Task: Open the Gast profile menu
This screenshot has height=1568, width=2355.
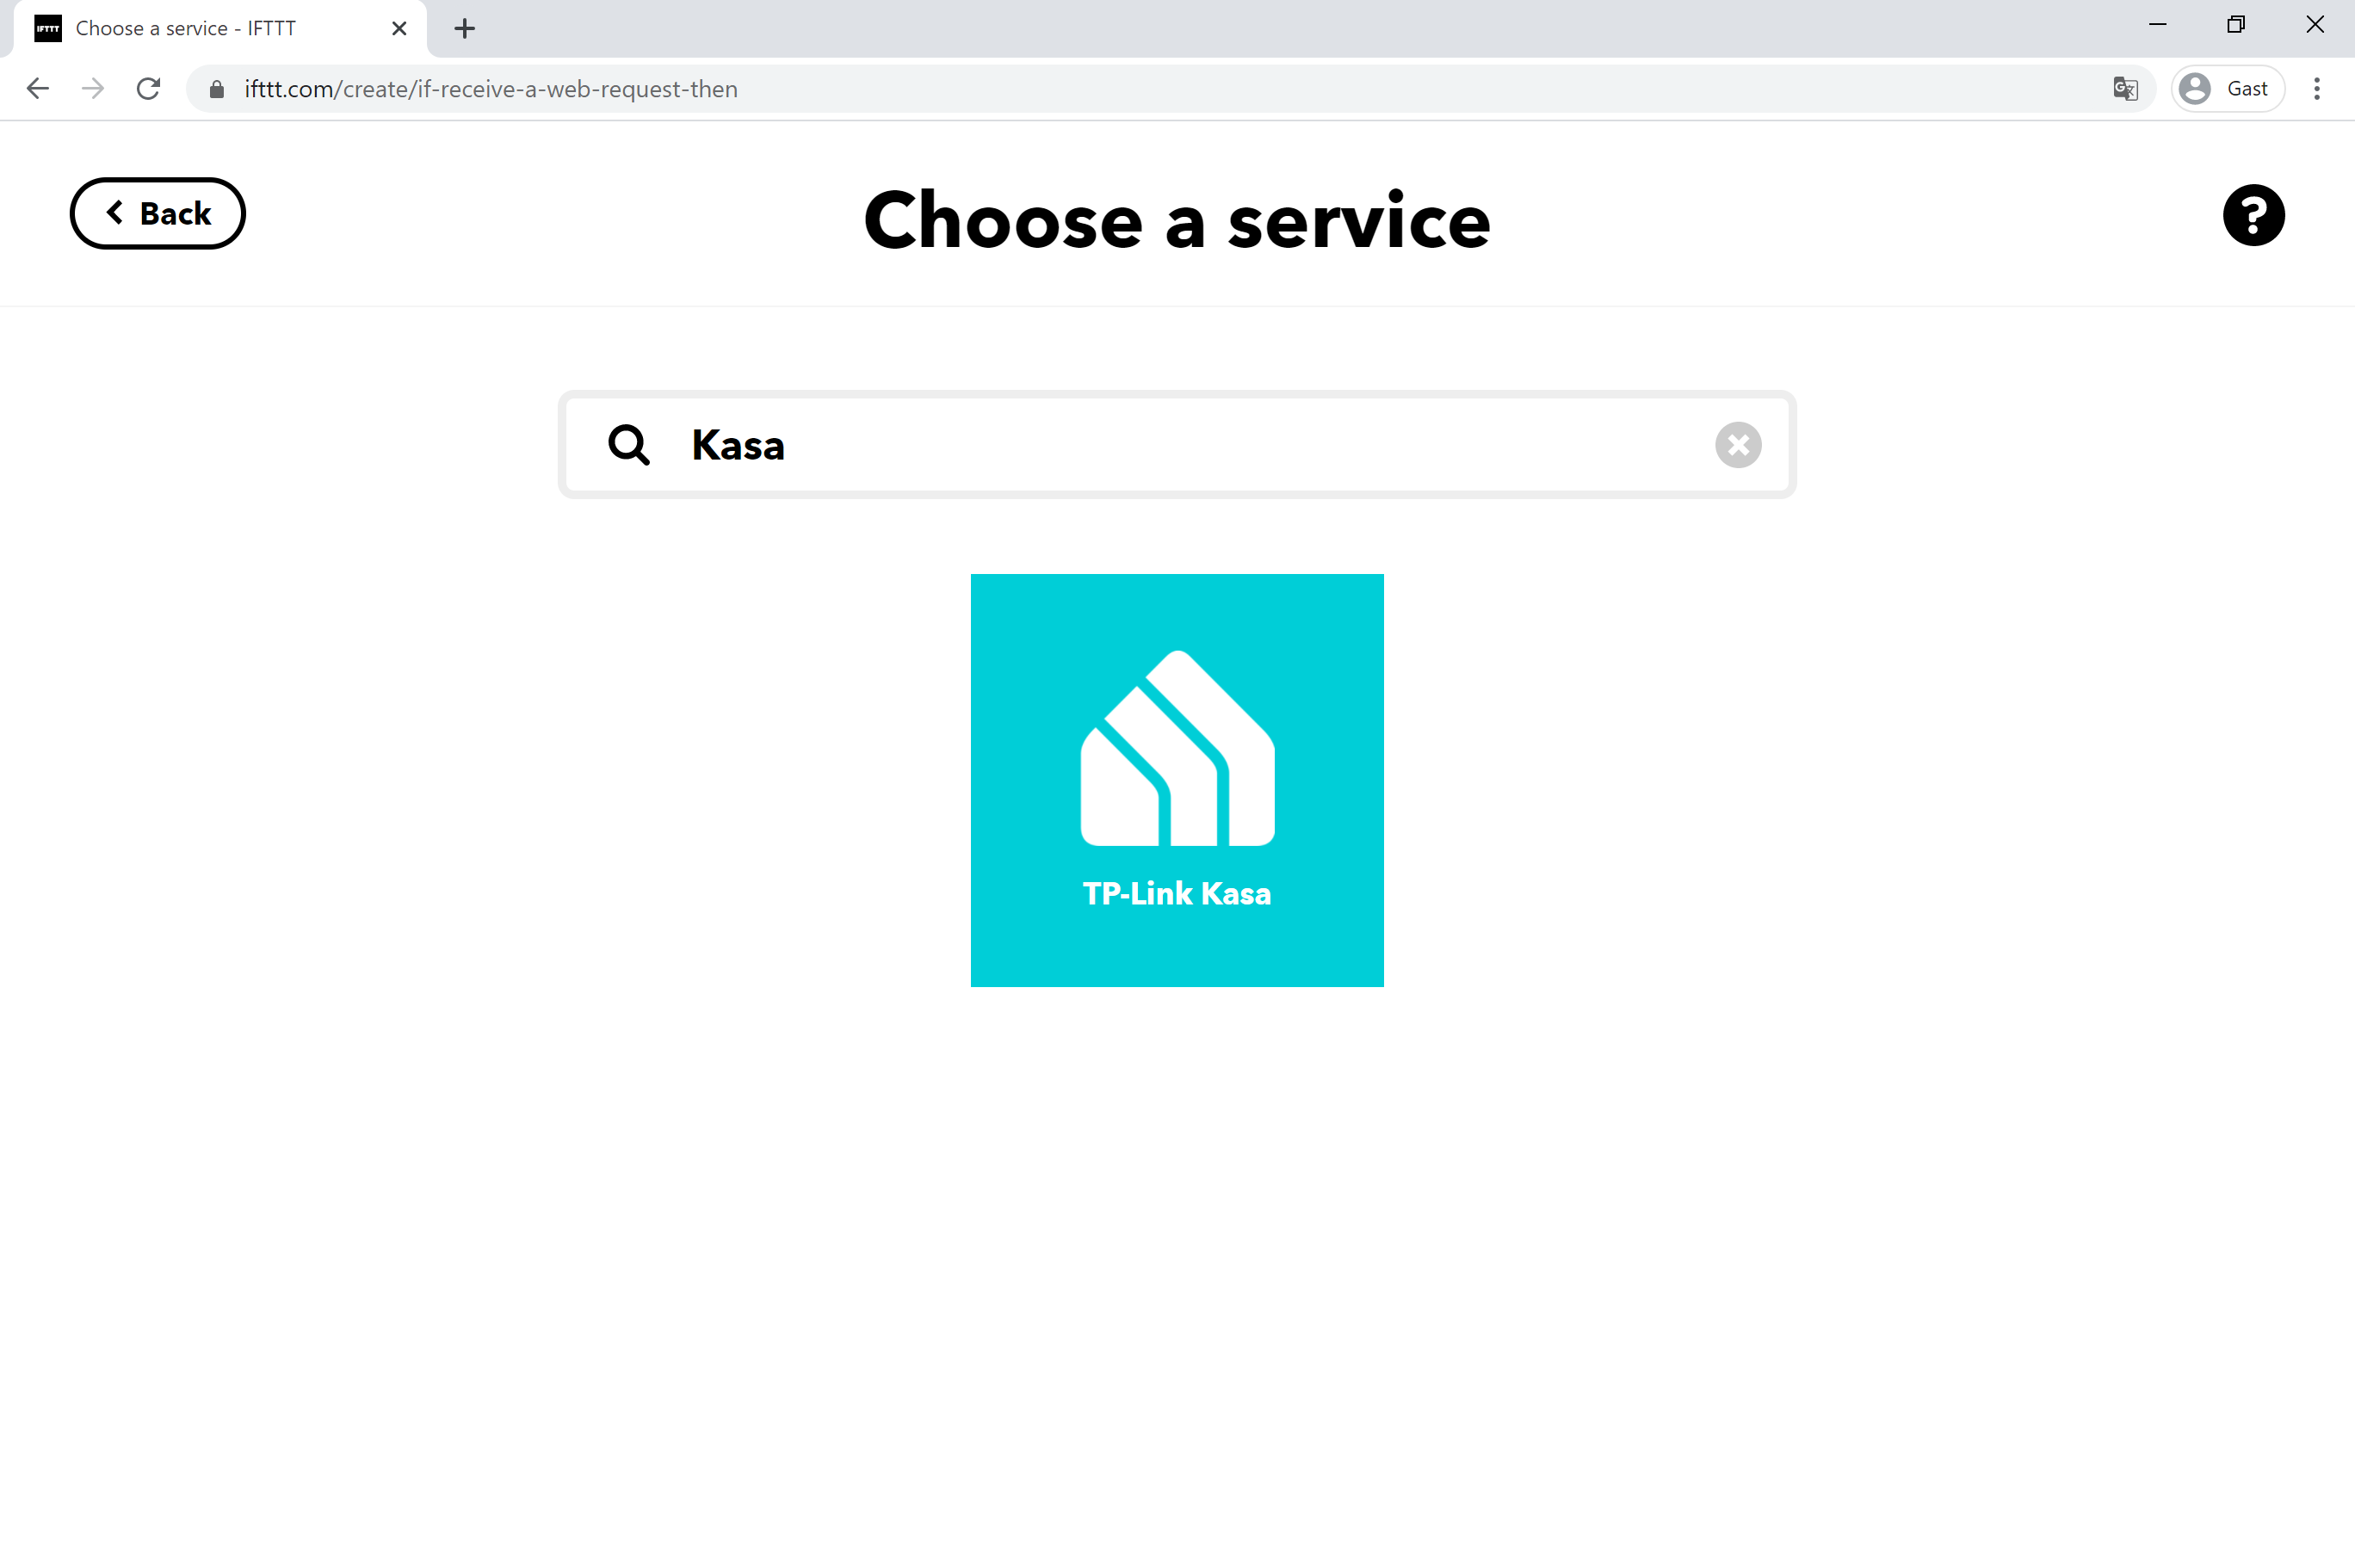Action: [2227, 89]
